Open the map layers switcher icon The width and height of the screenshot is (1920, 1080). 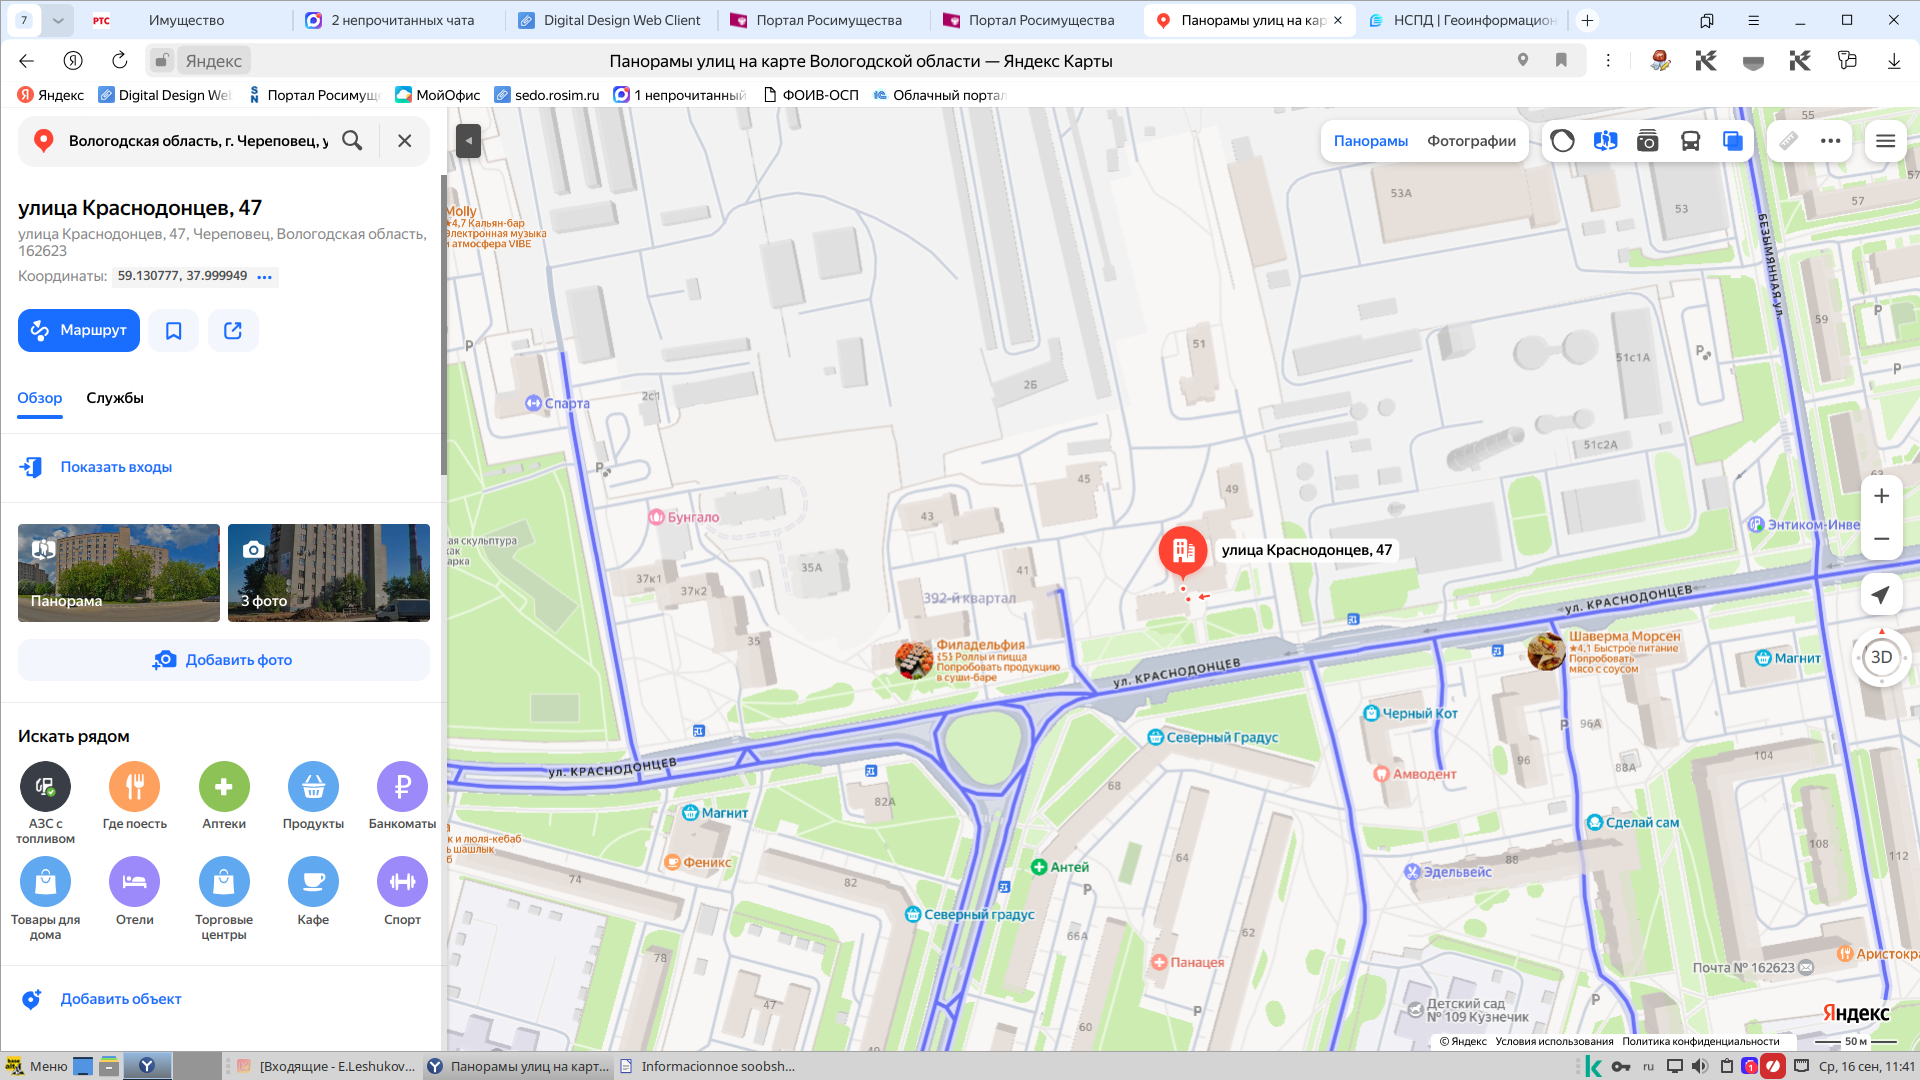pos(1733,141)
